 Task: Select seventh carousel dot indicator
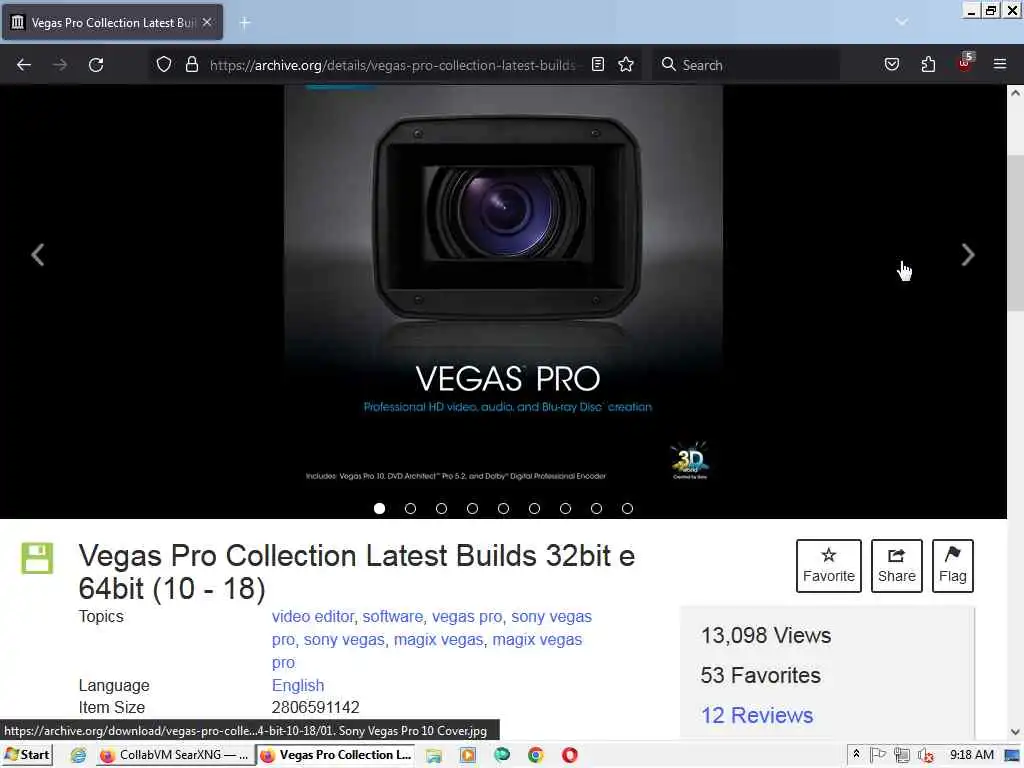(566, 508)
